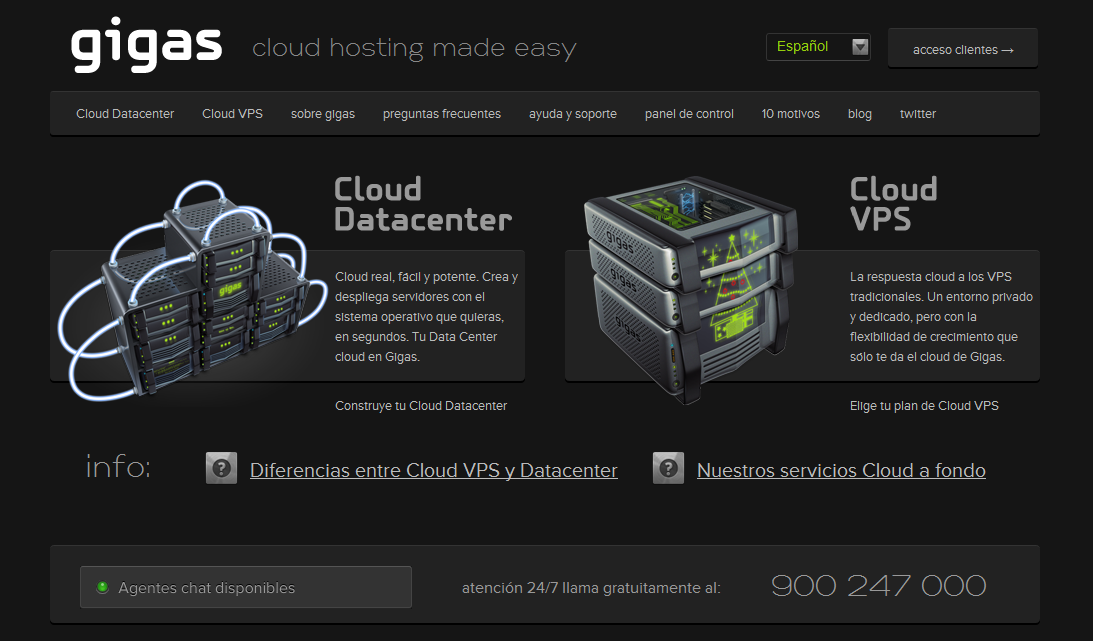Go to panel de control
This screenshot has width=1093, height=641.
click(x=689, y=114)
